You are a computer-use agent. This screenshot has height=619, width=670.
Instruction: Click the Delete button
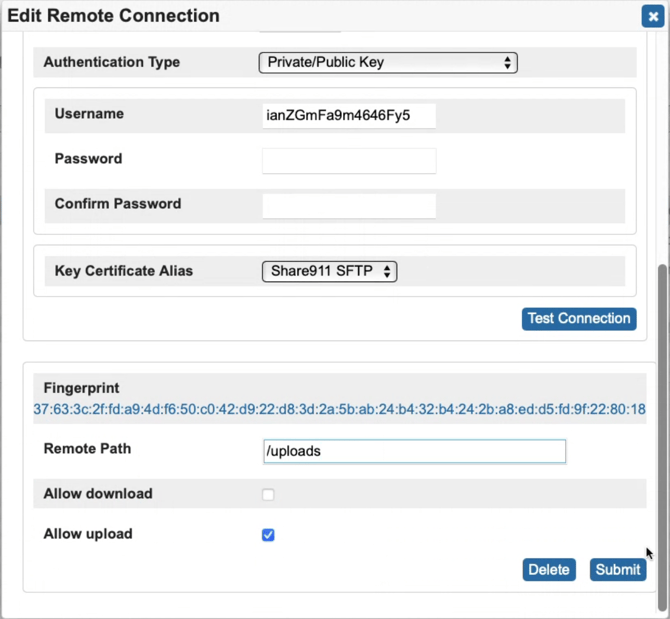pos(549,569)
